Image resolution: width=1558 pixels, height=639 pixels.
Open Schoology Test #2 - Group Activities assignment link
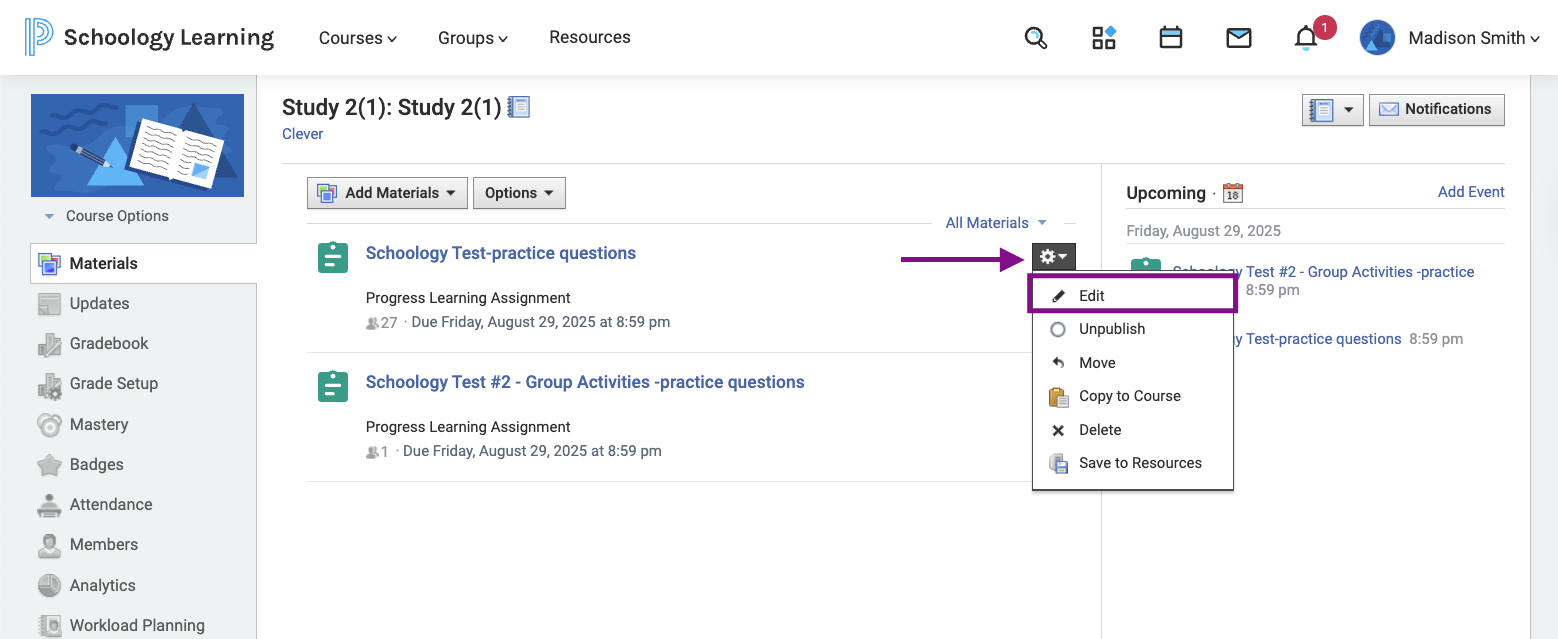coord(585,382)
